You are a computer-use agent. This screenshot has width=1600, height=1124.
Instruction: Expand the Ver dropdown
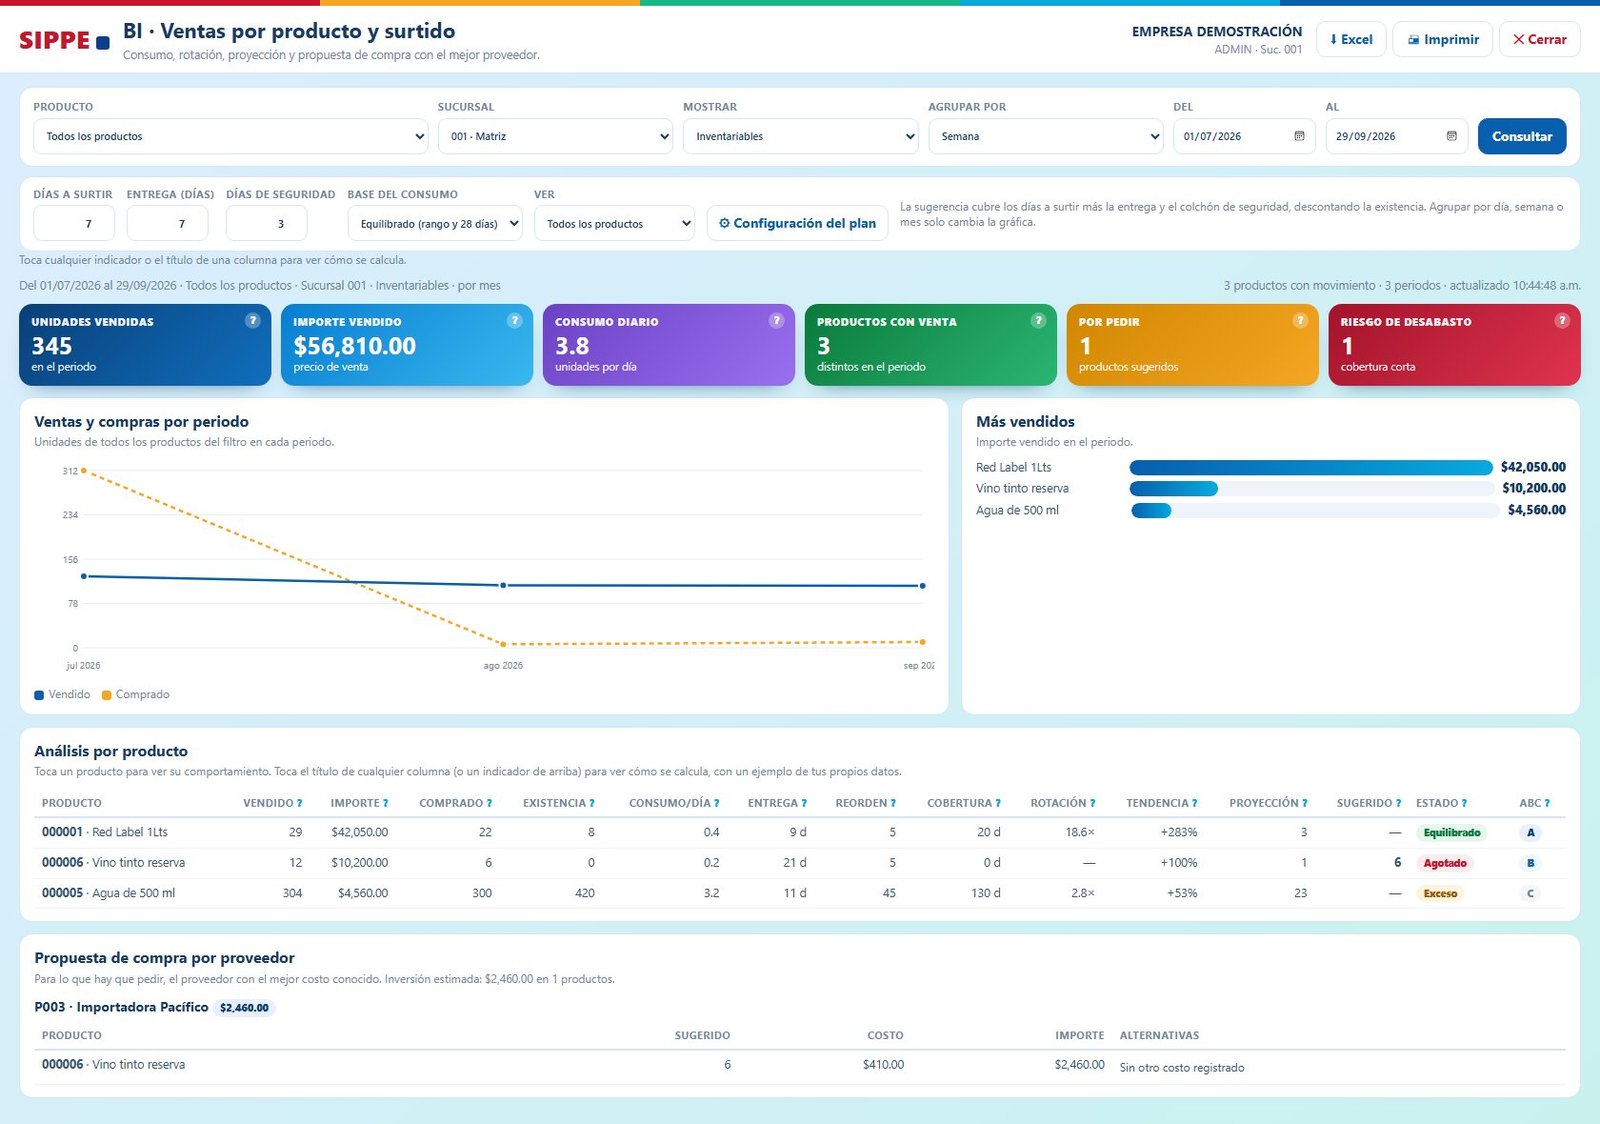pos(615,223)
